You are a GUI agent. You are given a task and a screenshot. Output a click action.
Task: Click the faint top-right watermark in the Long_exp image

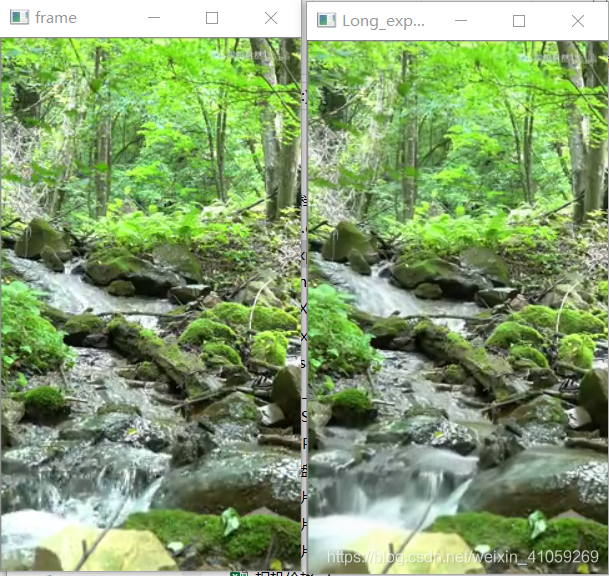pyautogui.click(x=558, y=58)
